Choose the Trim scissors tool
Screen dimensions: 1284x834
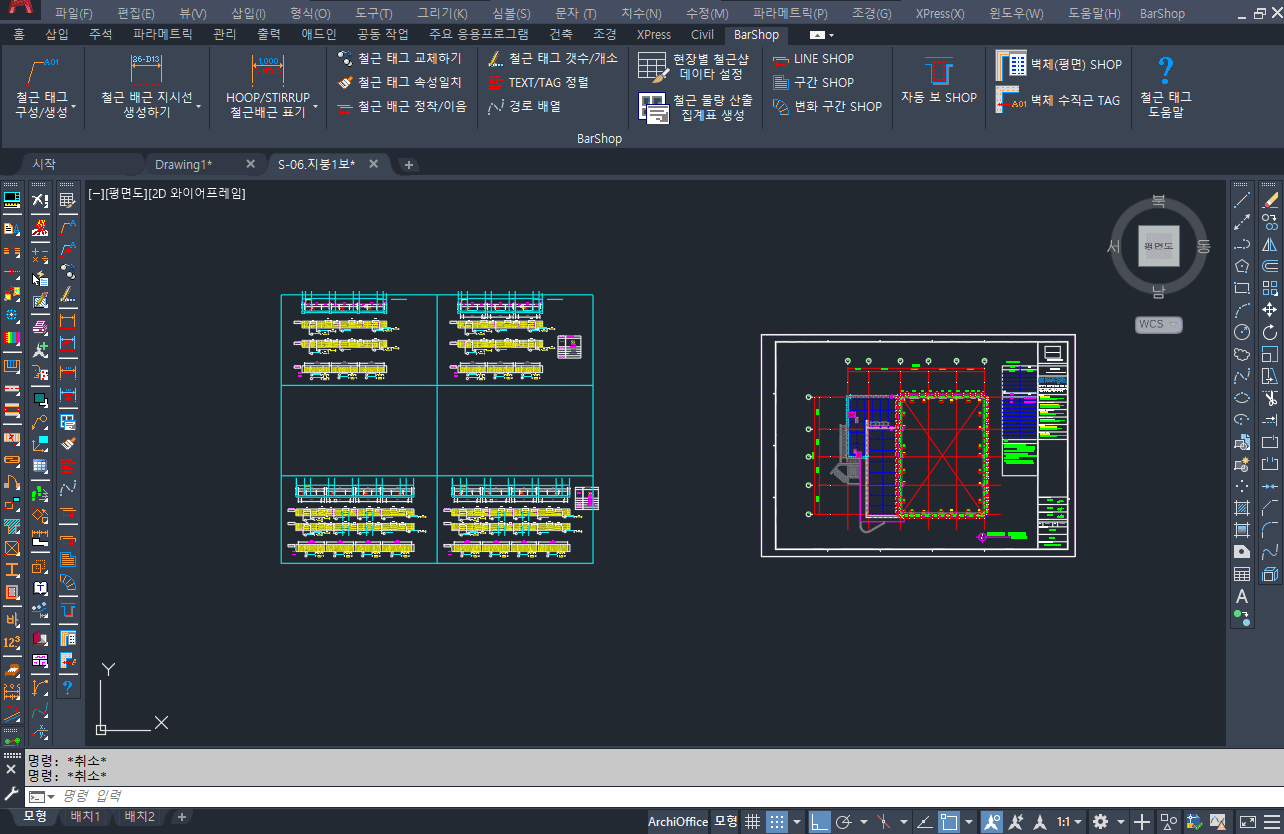pos(1270,398)
